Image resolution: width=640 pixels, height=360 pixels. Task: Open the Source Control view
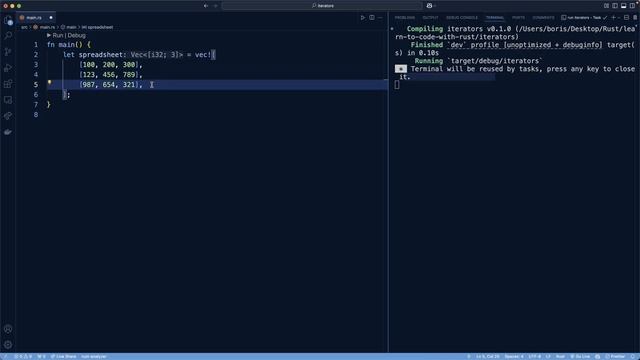8,52
